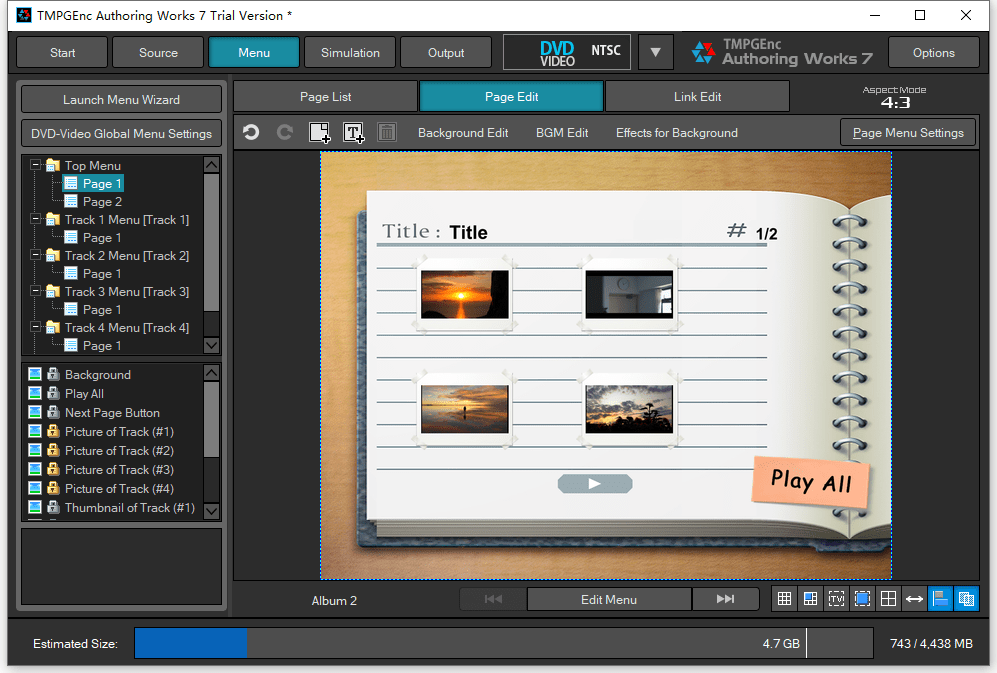Collapse Track 2 Menu tree node
The width and height of the screenshot is (997, 673).
36,255
